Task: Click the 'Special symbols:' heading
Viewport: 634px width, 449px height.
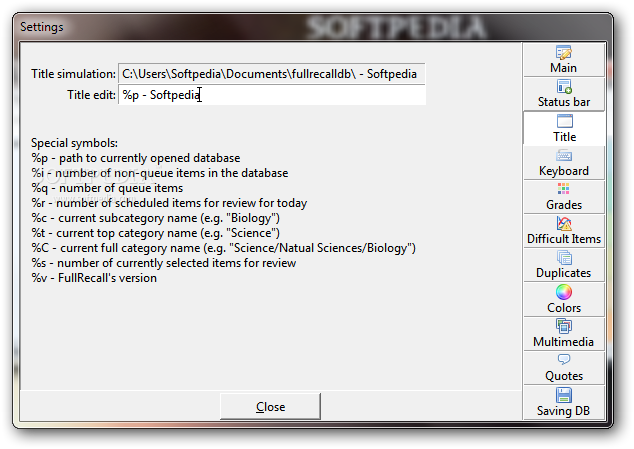Action: tap(74, 143)
